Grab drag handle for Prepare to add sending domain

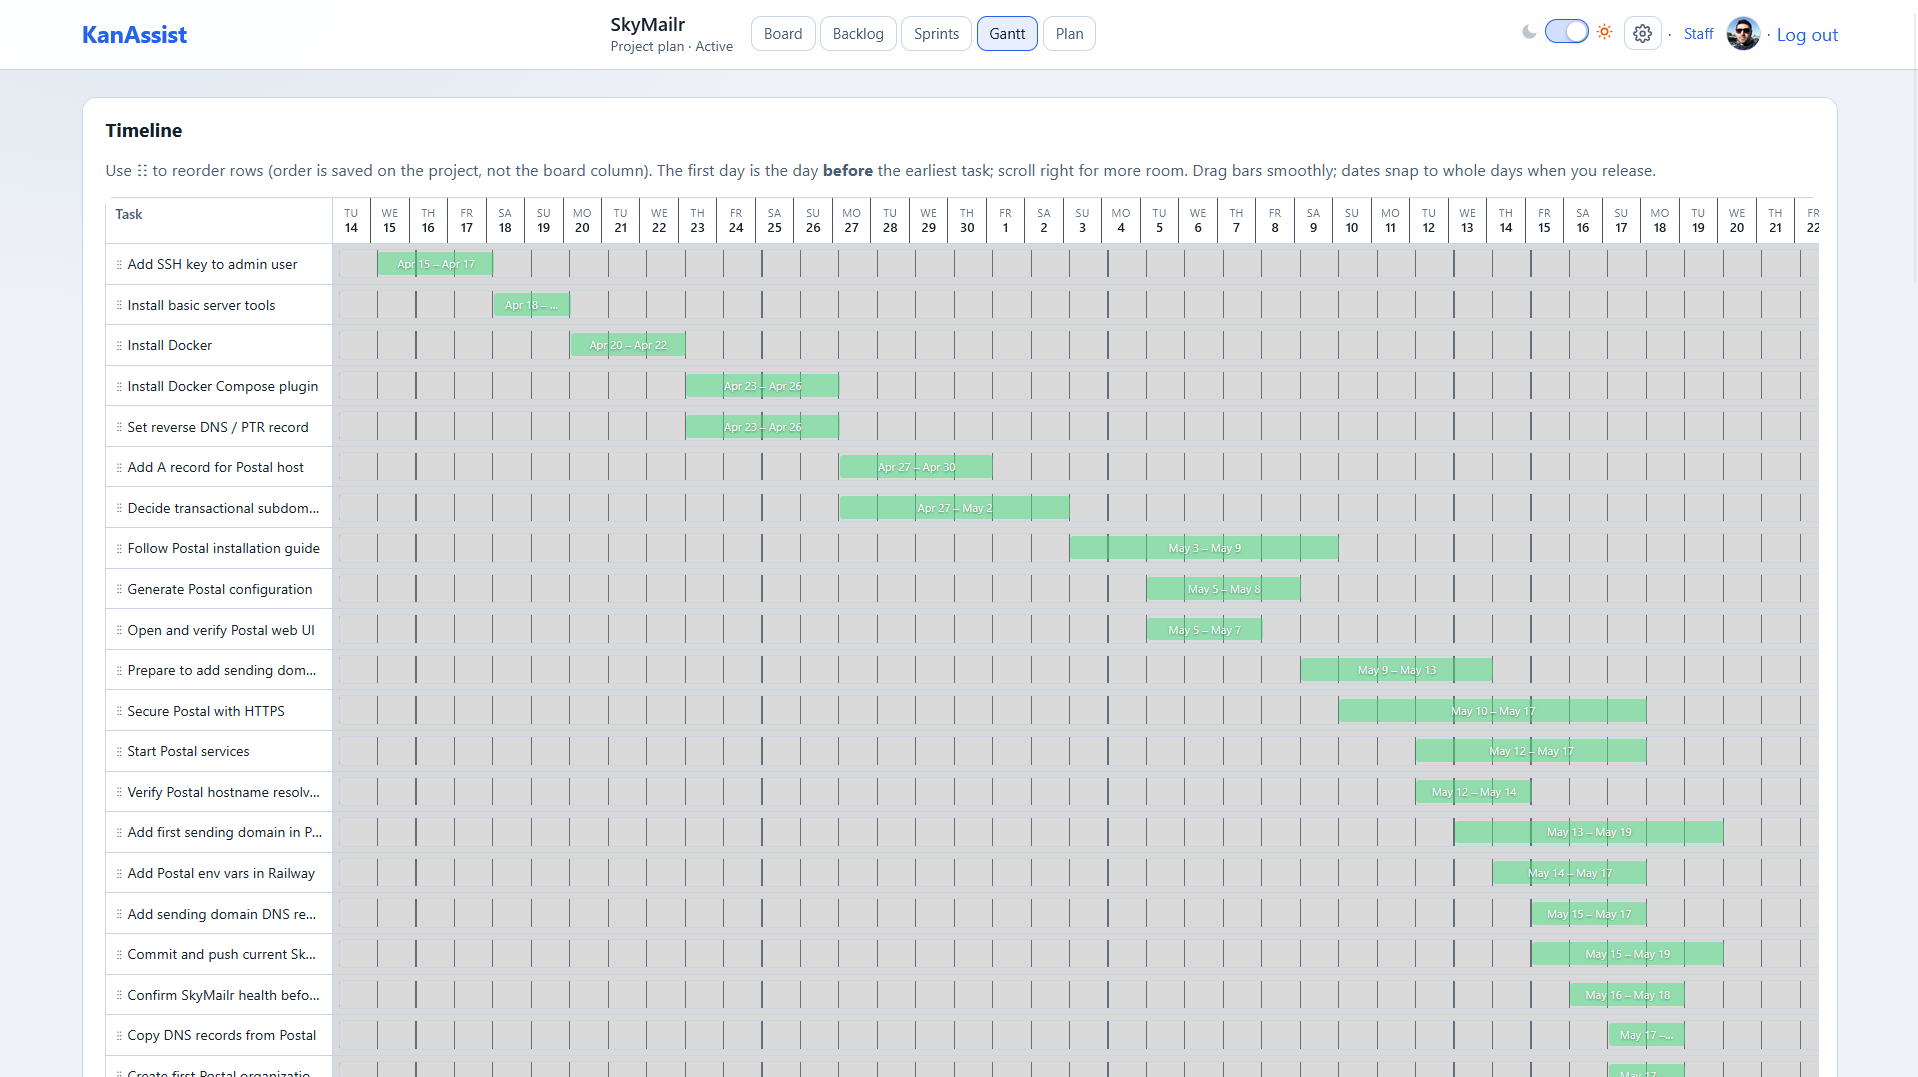[x=119, y=671]
